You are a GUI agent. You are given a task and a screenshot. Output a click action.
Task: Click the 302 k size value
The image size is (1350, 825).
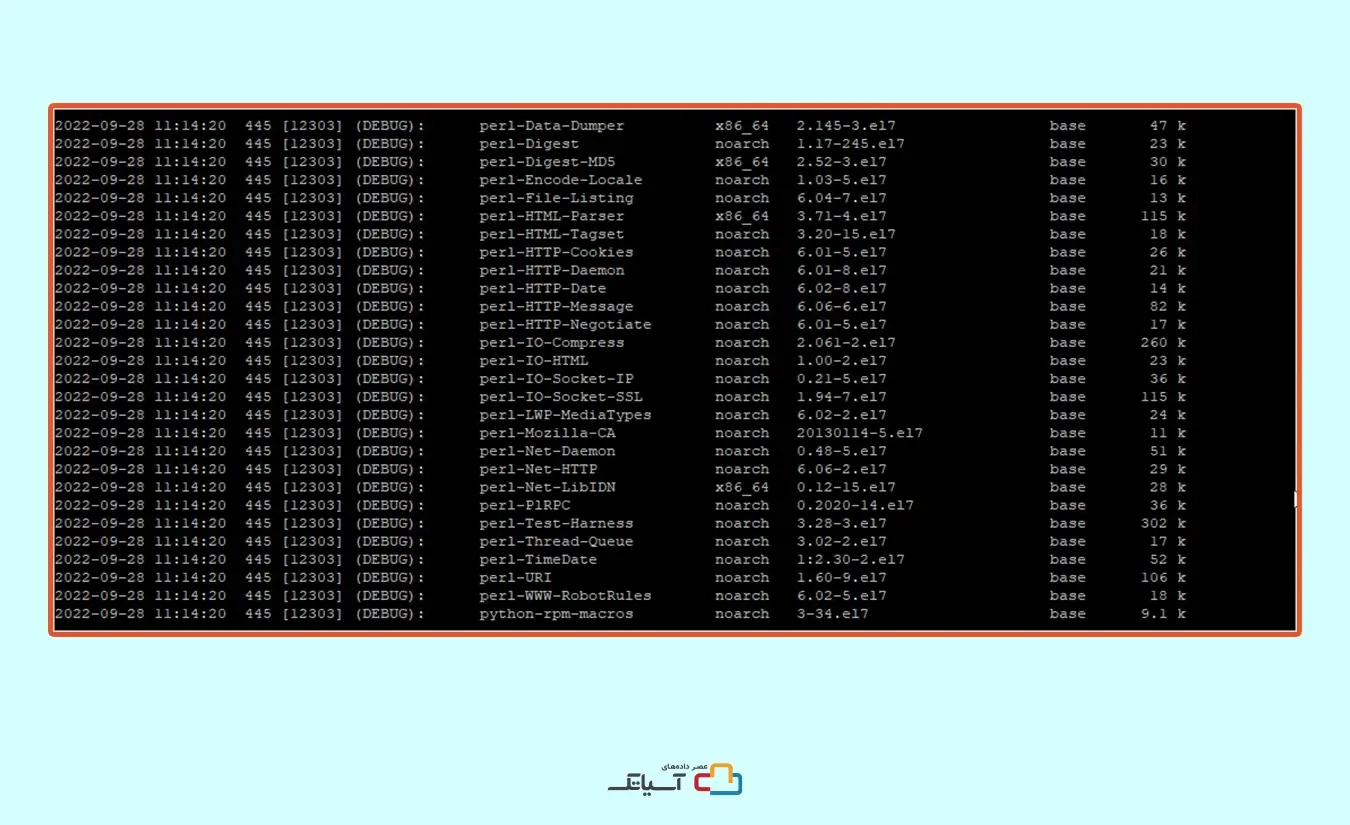(1163, 523)
